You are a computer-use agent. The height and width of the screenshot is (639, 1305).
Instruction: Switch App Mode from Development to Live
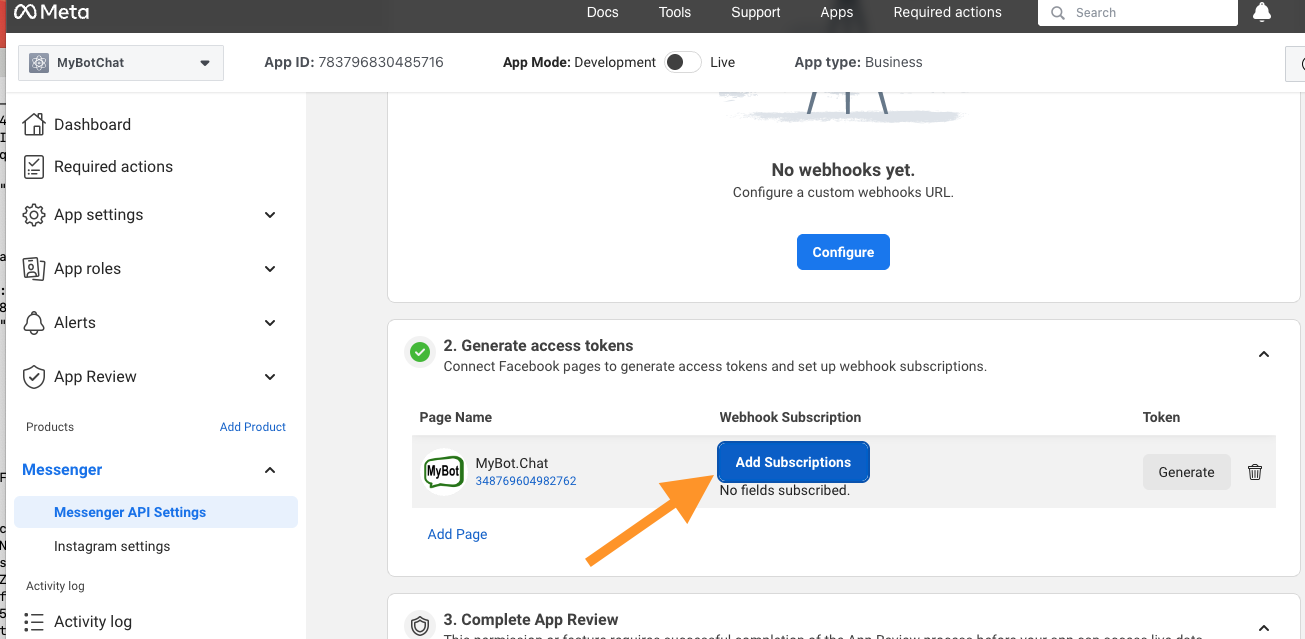pos(682,61)
